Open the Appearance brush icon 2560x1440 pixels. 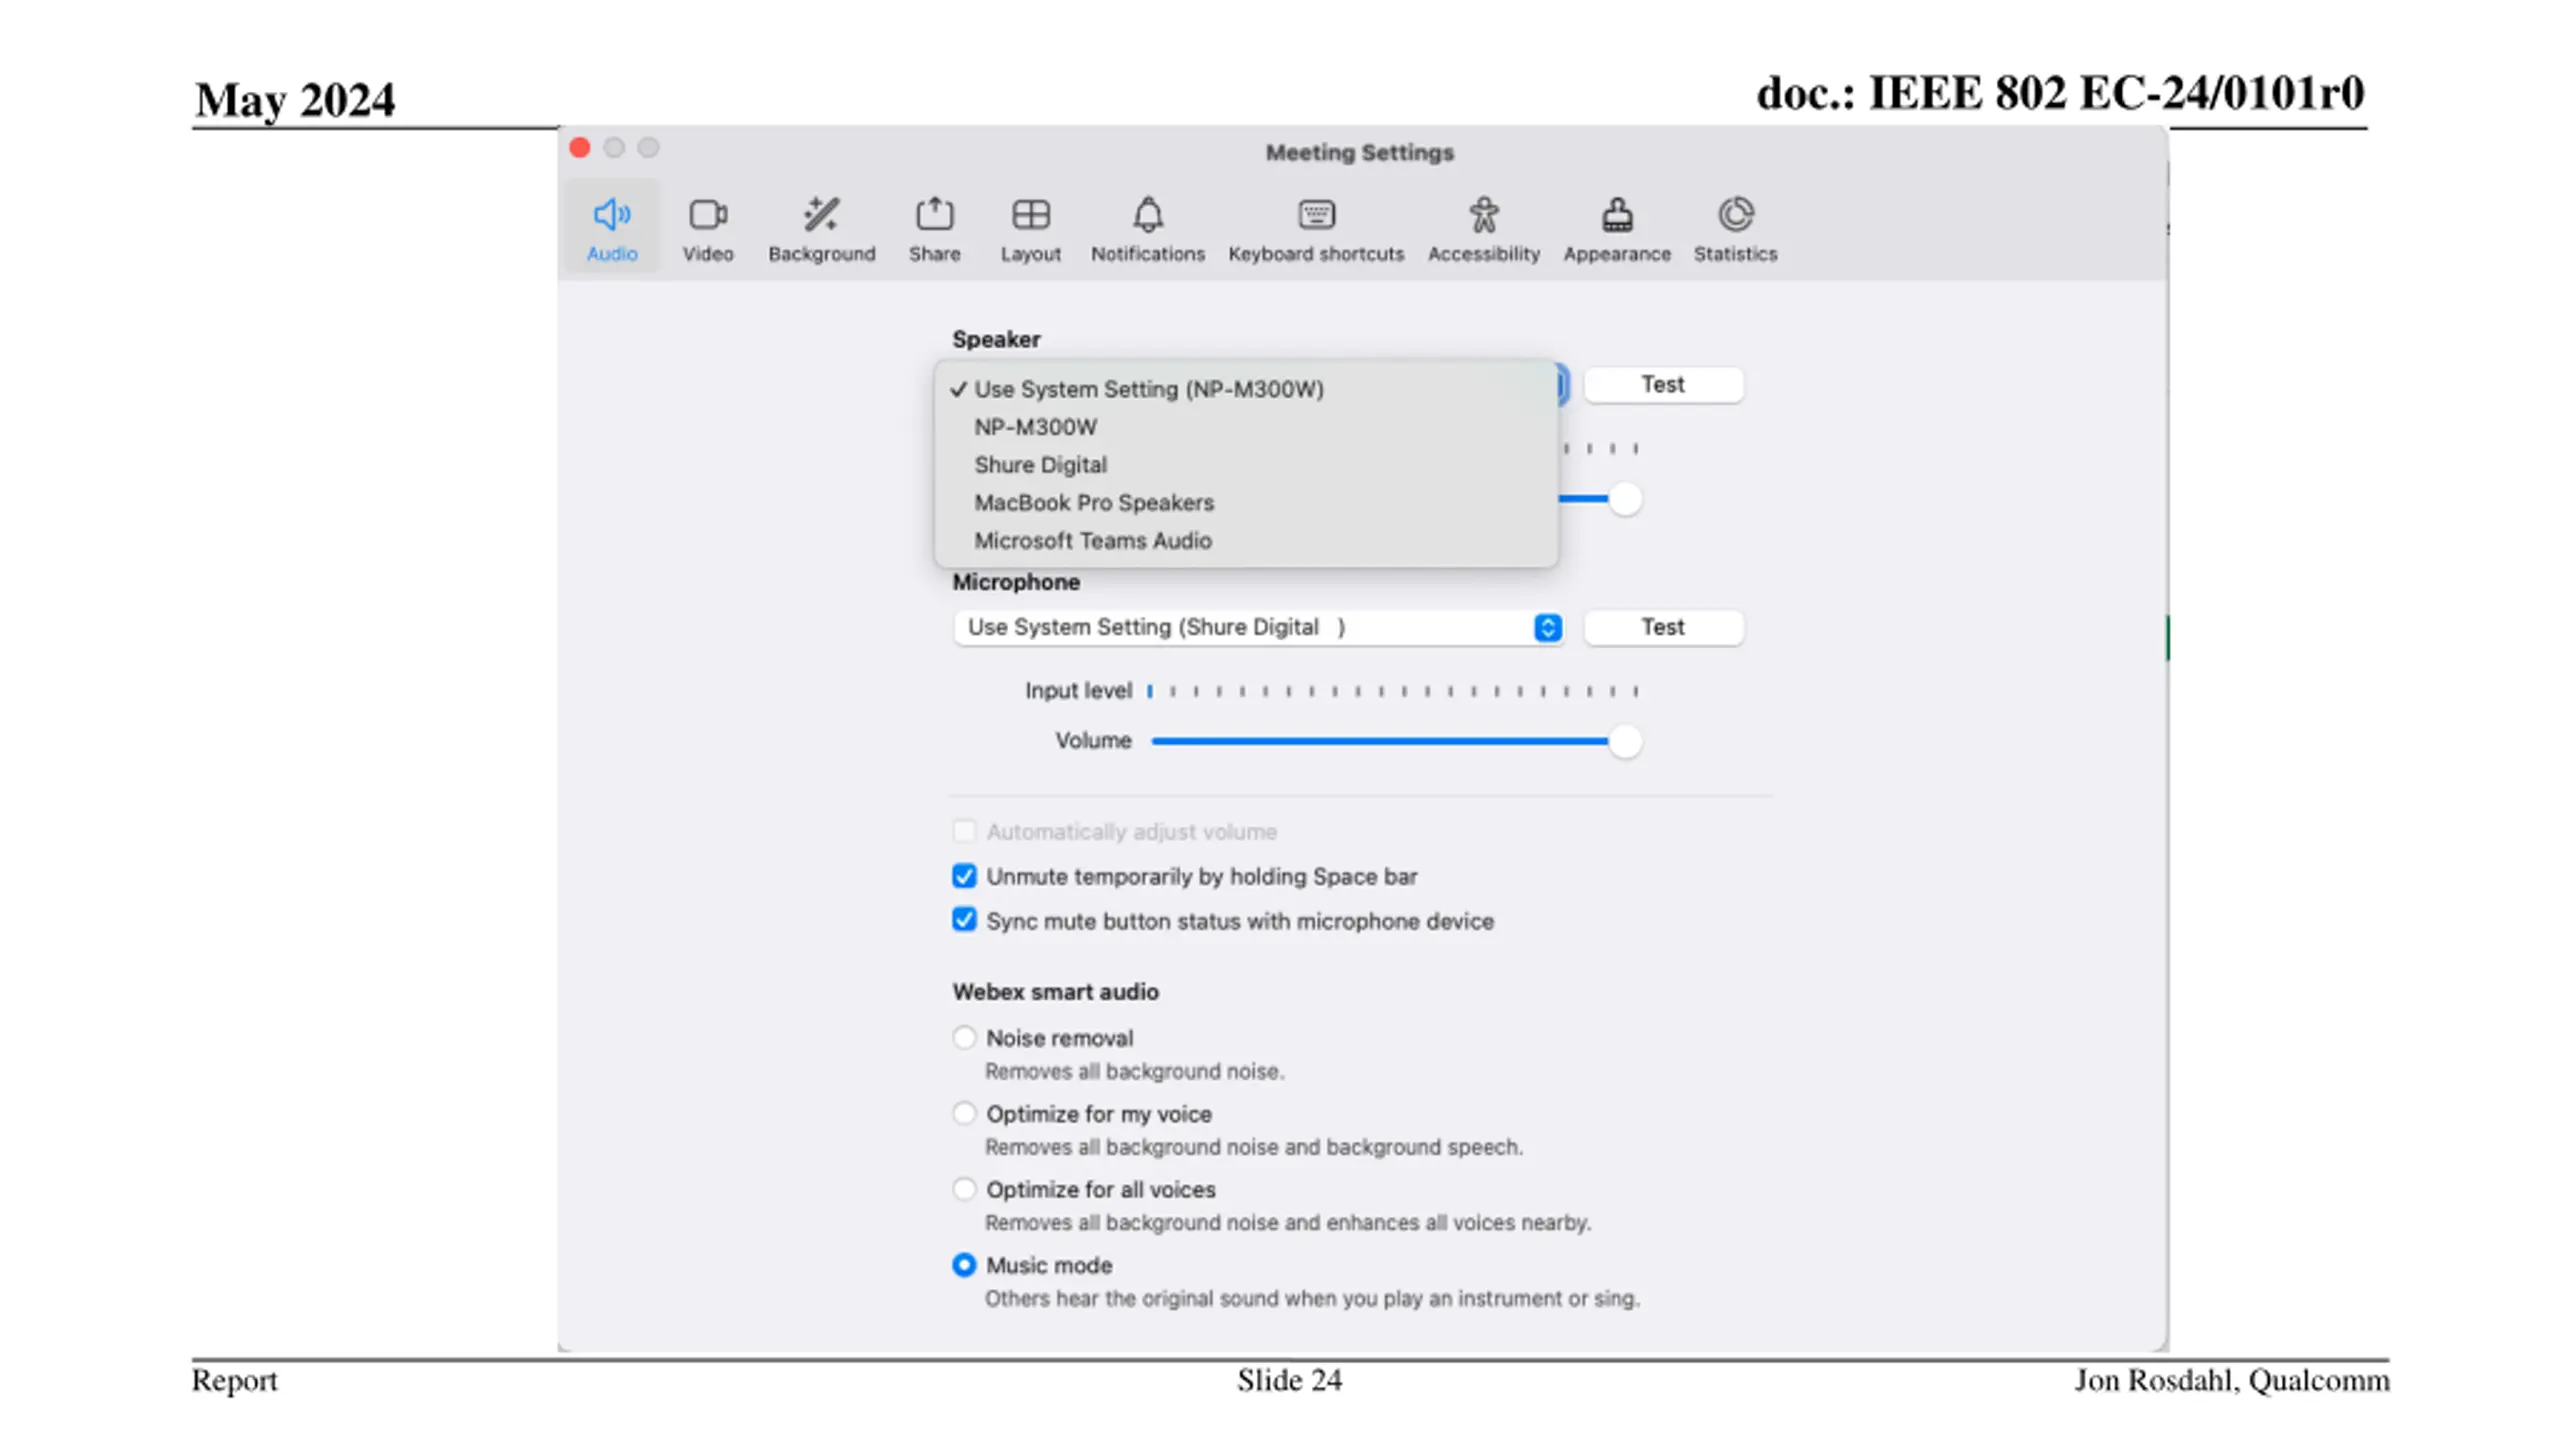point(1617,214)
